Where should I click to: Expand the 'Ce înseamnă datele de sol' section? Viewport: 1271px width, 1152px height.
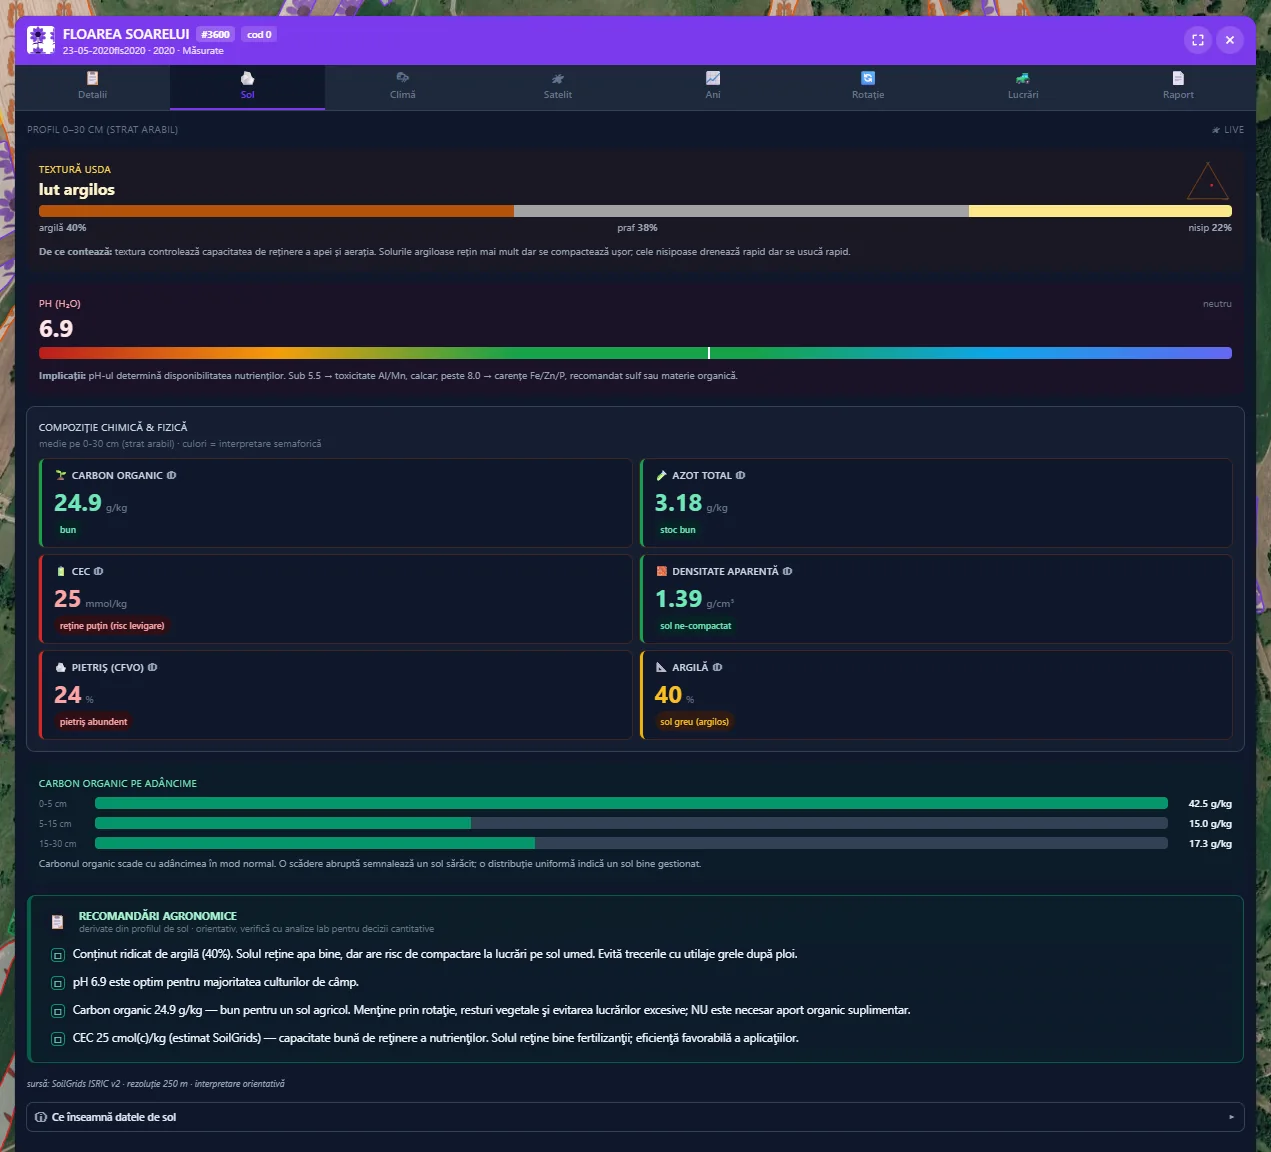pos(635,1117)
